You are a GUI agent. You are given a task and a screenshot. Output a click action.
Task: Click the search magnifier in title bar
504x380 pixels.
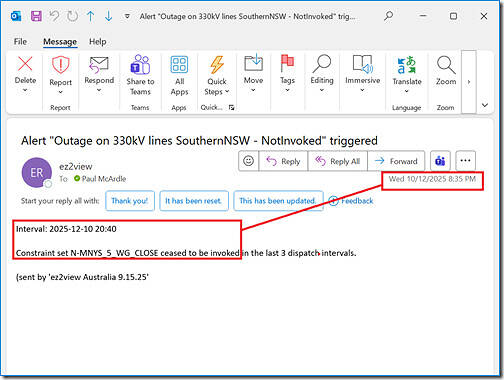(388, 16)
